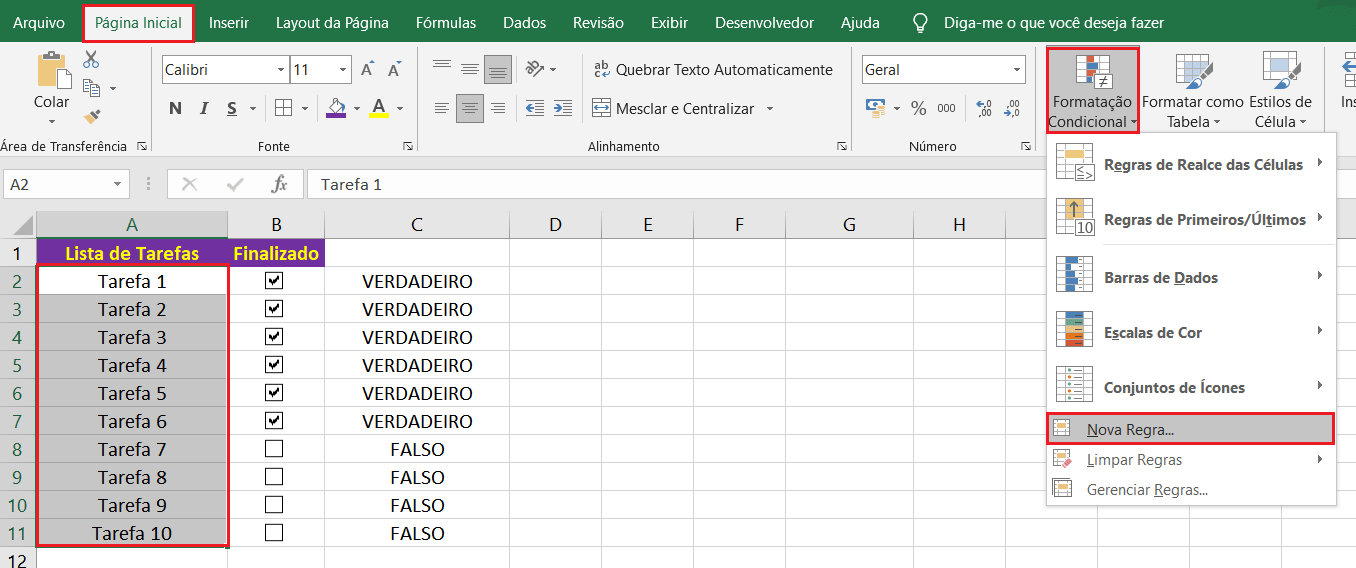Viewport: 1356px width, 568px height.
Task: Apply italic formatting with I button
Action: (204, 108)
